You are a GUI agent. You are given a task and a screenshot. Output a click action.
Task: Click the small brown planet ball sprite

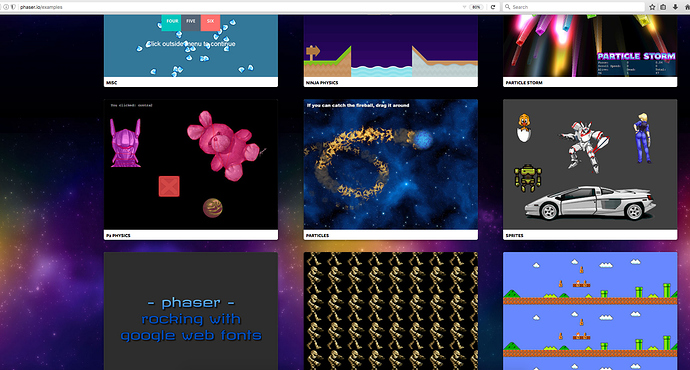click(x=213, y=208)
